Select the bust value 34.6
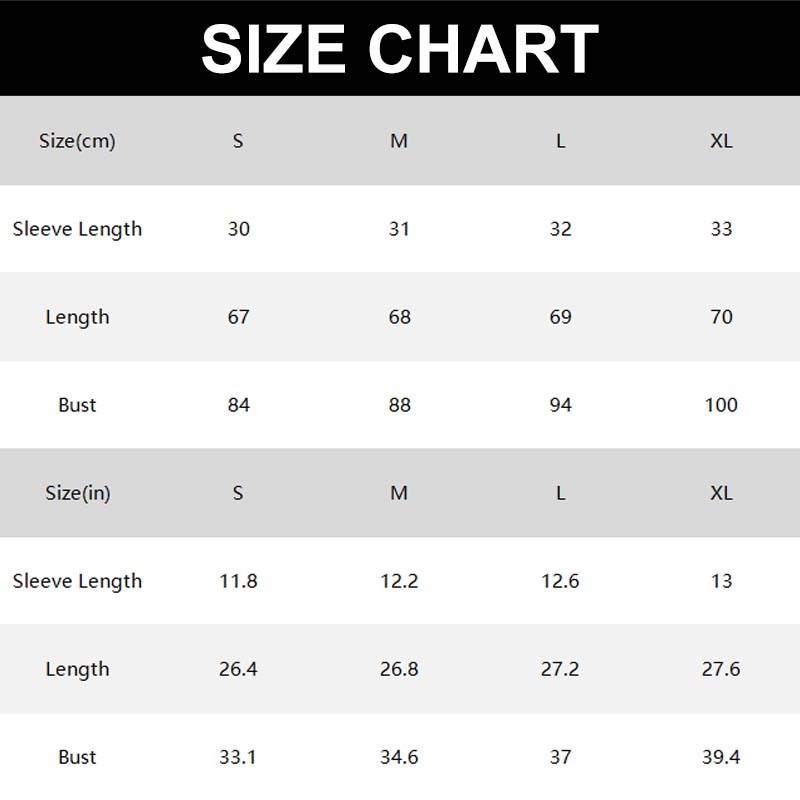The image size is (800, 800). 399,757
